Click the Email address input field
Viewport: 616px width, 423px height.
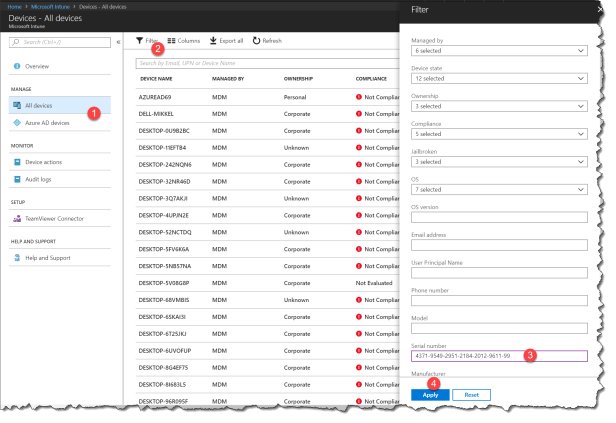pyautogui.click(x=499, y=245)
